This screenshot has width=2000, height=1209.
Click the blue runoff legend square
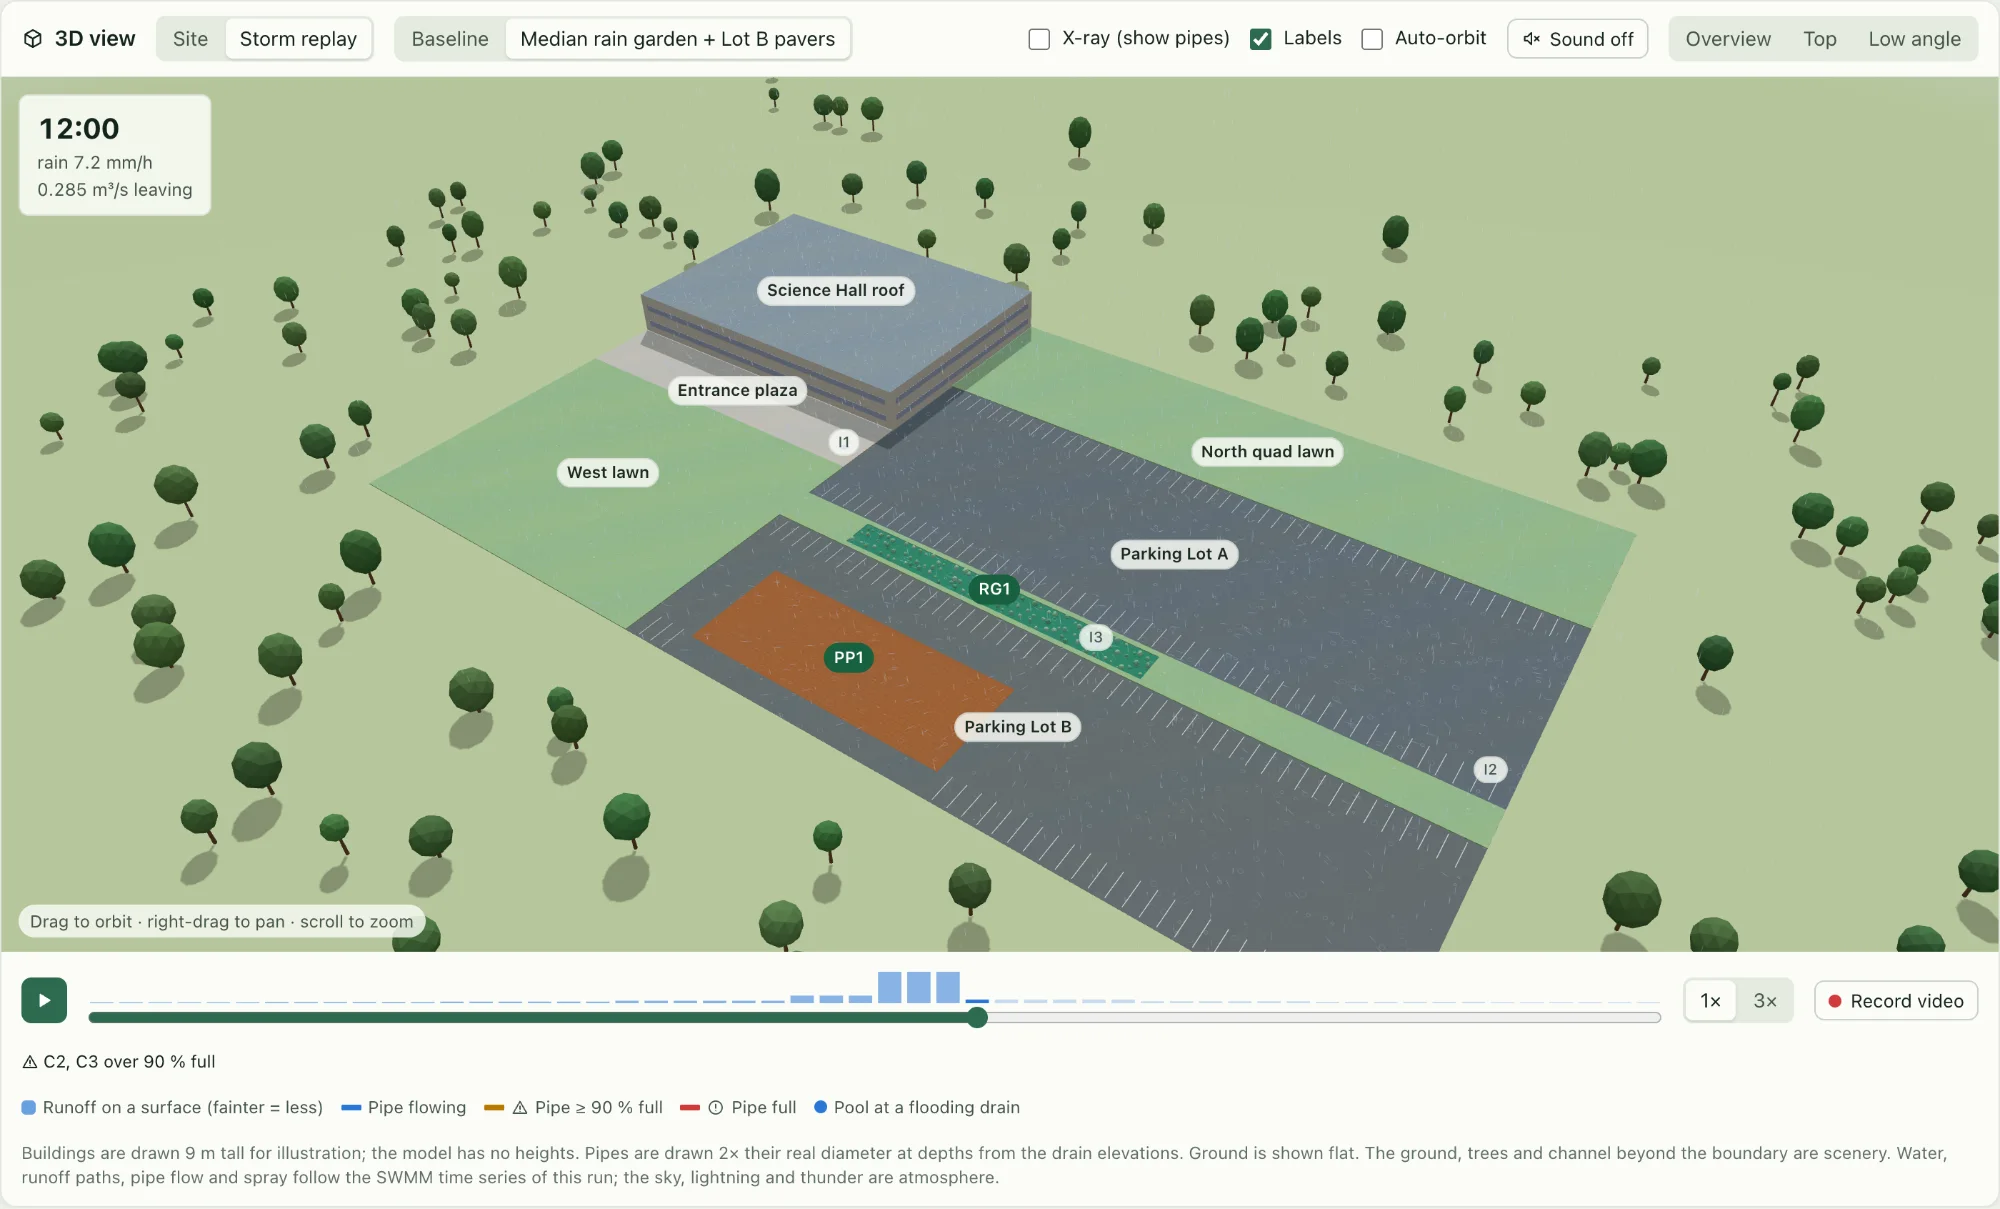click(29, 1107)
